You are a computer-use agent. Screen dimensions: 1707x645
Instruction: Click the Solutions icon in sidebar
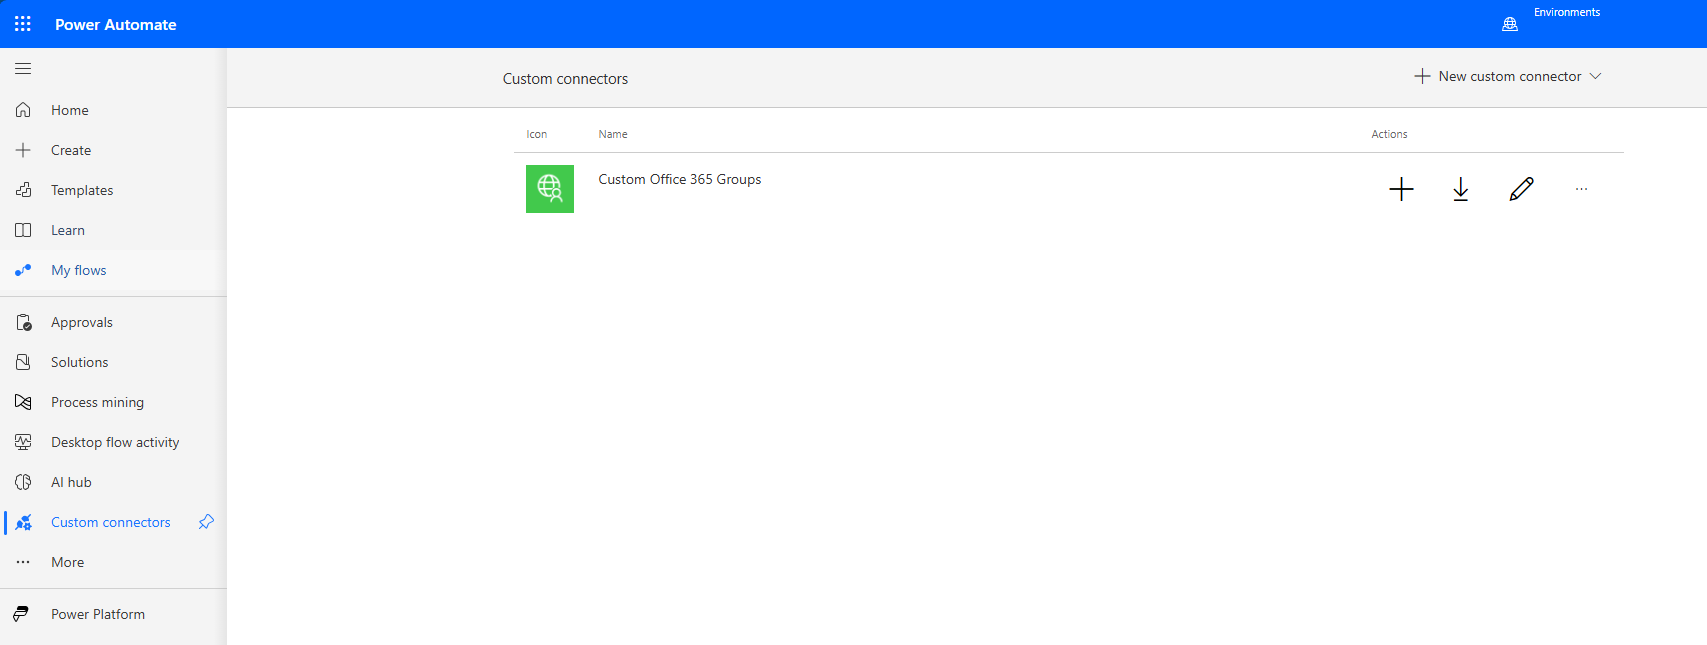click(x=23, y=362)
